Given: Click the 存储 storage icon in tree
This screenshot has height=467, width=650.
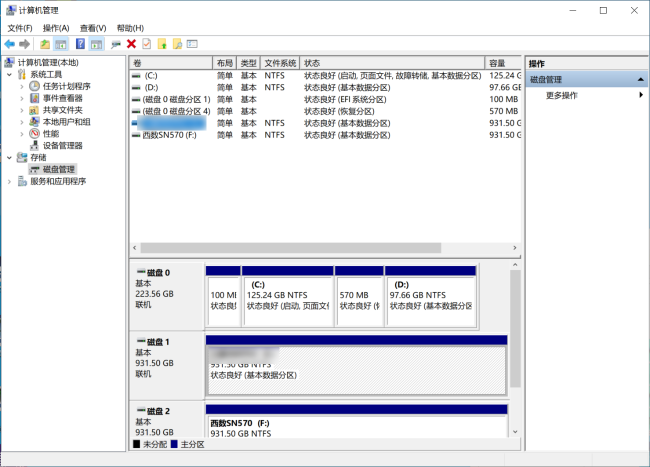Looking at the screenshot, I should pyautogui.click(x=22, y=157).
